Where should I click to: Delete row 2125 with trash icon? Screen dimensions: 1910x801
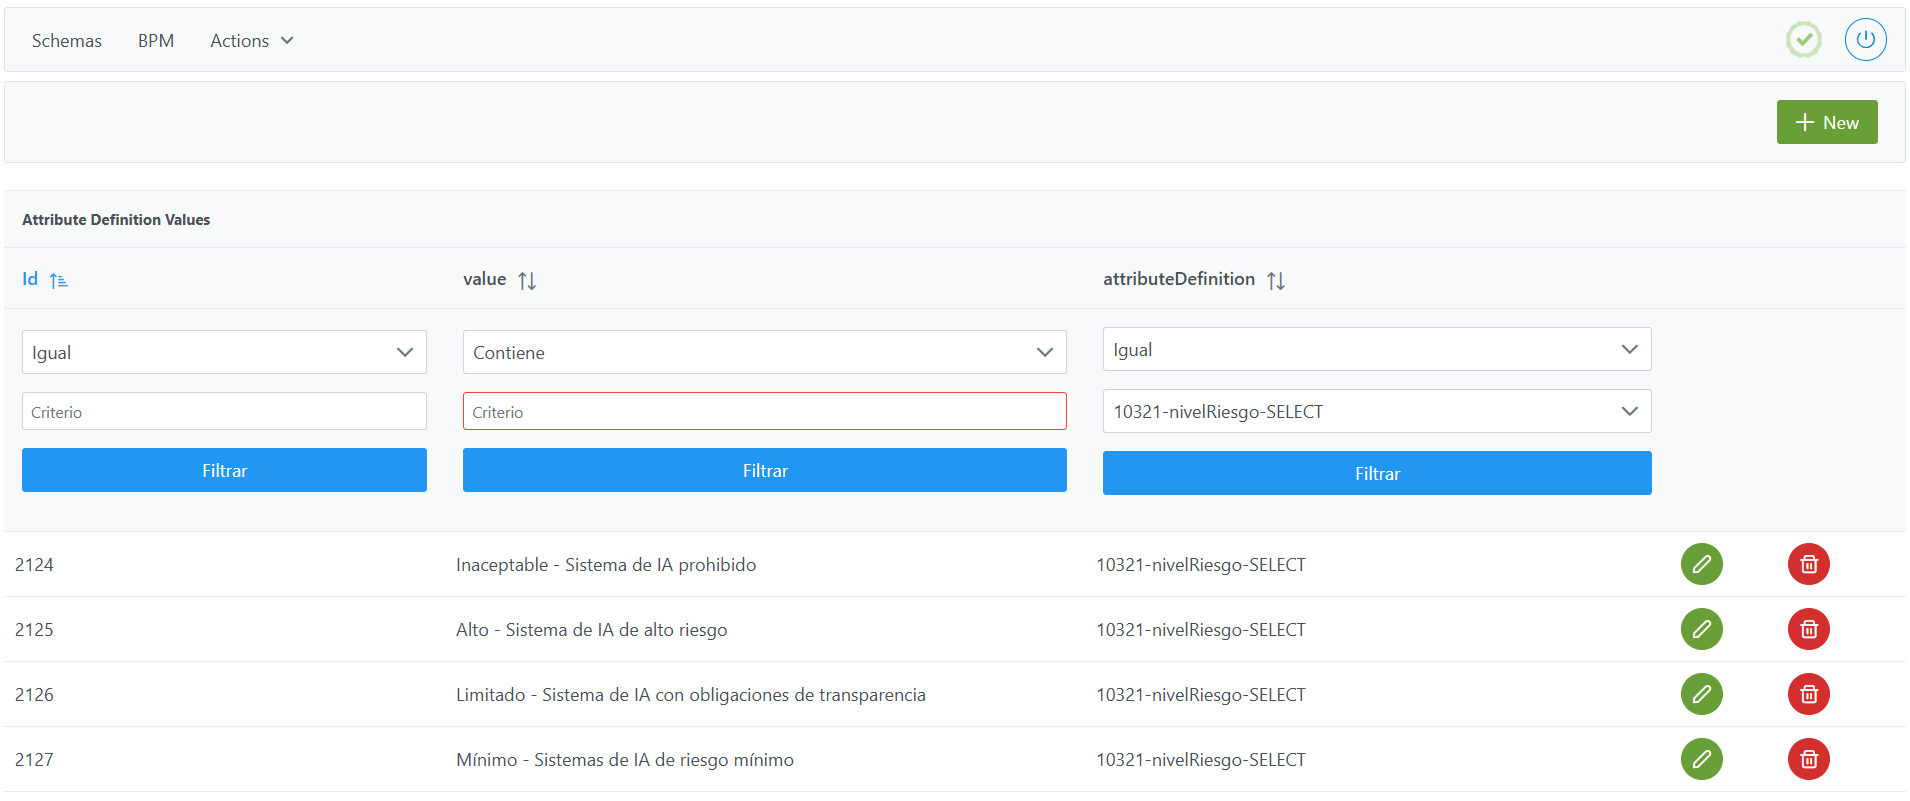tap(1808, 629)
